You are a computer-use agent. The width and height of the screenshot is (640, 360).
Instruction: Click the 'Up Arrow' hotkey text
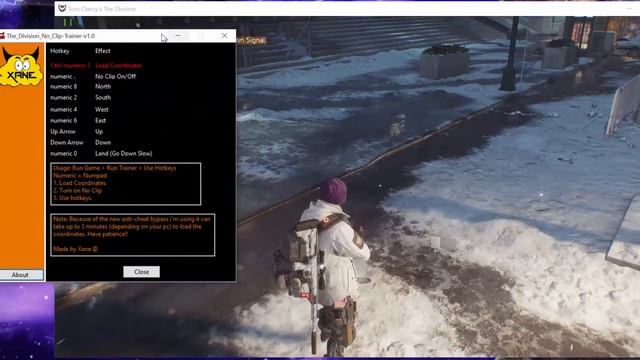click(x=63, y=131)
